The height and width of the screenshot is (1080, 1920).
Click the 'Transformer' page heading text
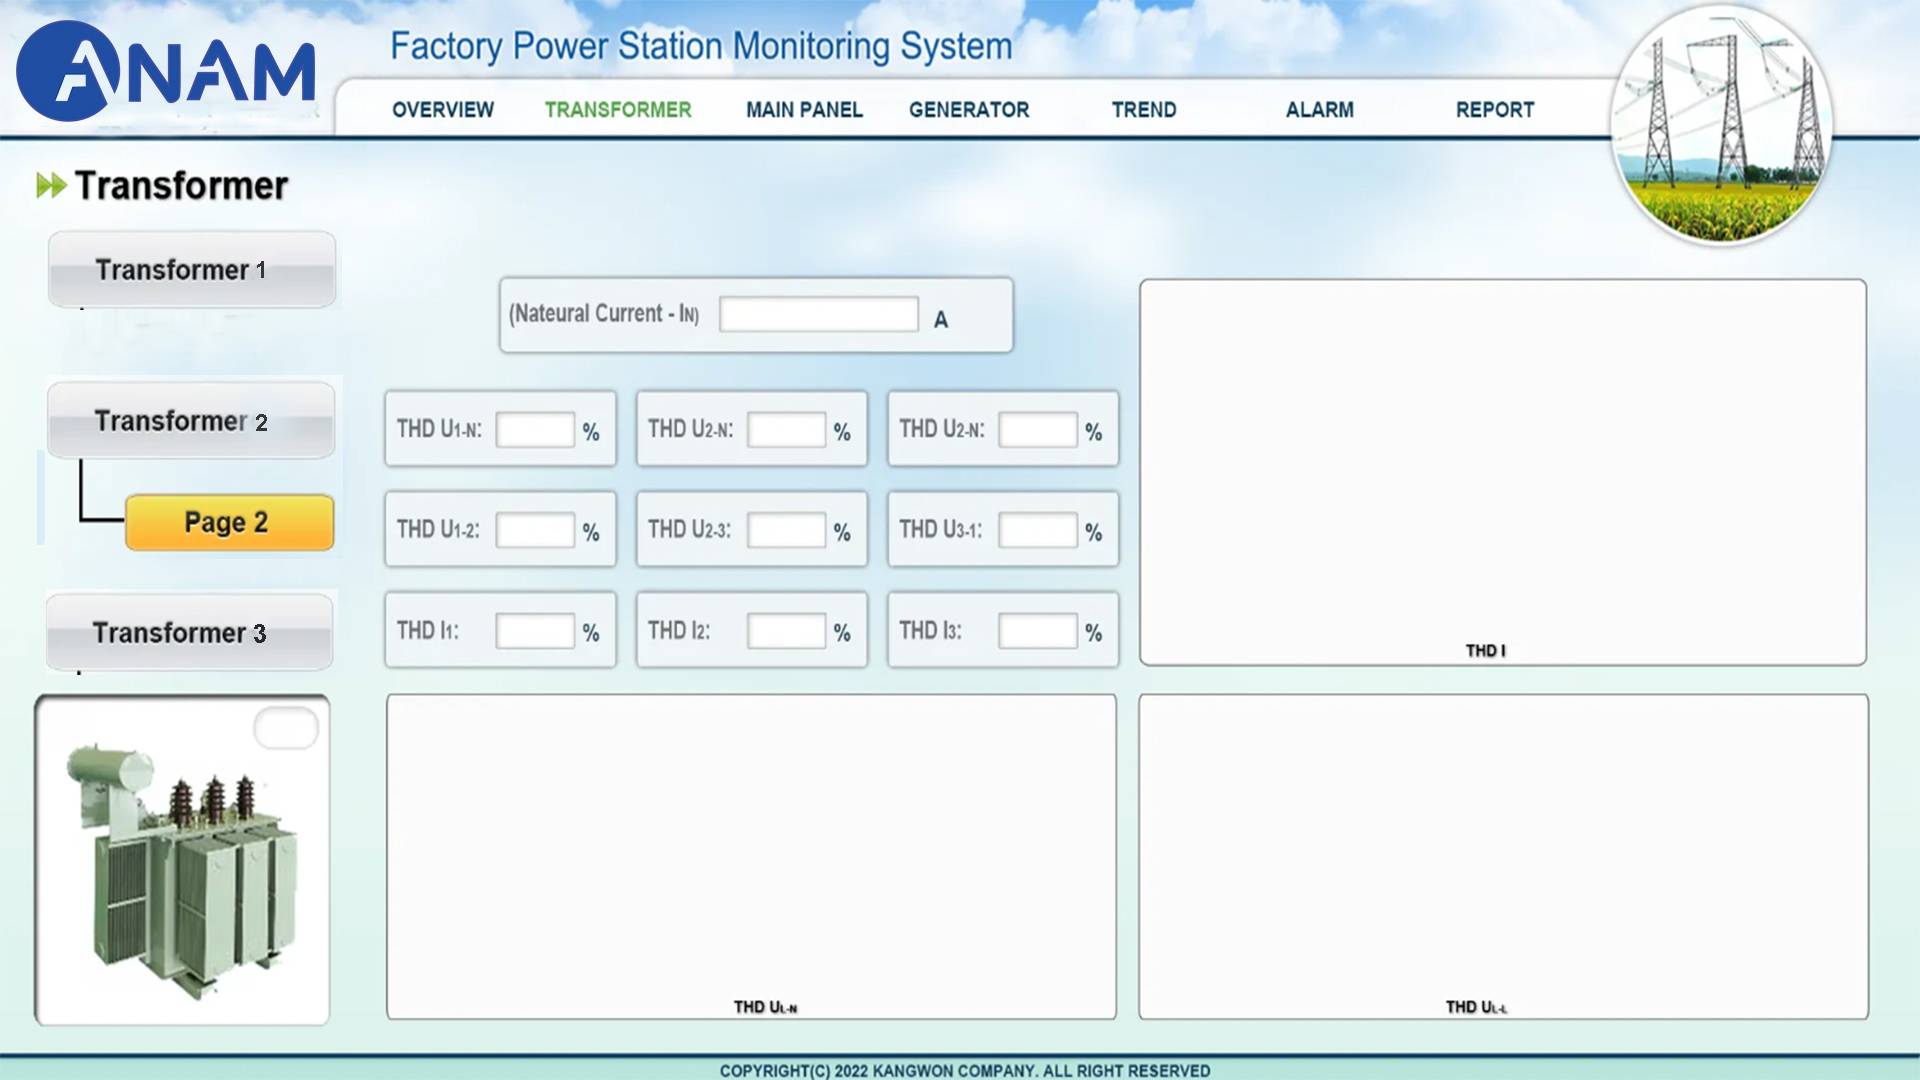point(181,186)
